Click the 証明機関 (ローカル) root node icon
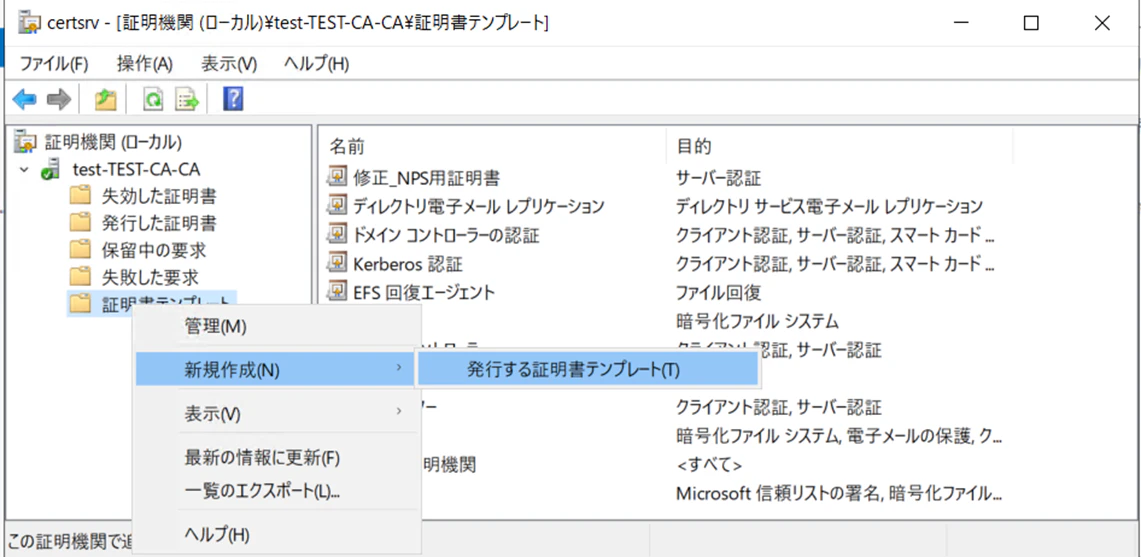 point(25,141)
